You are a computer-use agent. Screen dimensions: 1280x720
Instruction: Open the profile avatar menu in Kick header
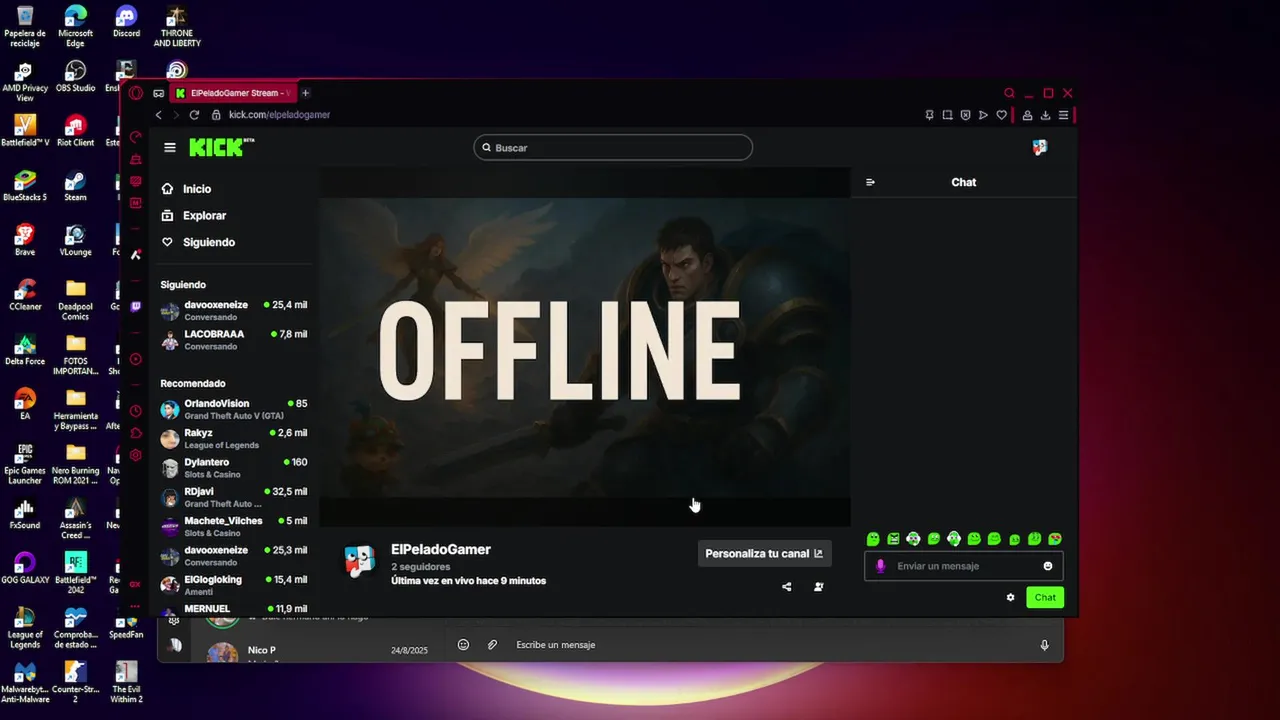click(1040, 147)
